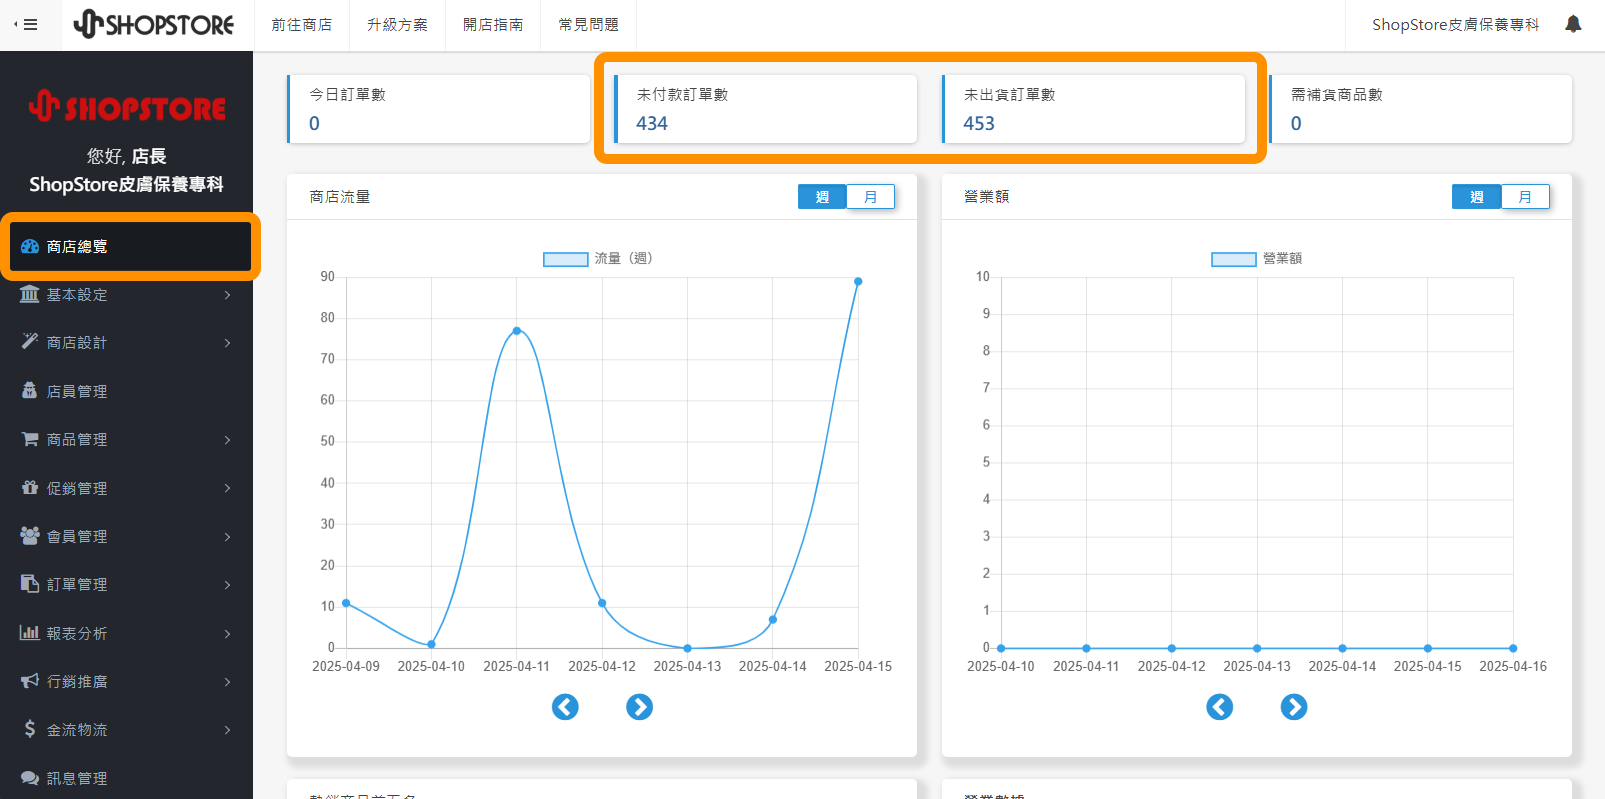Click the 店員管理 staff icon
The height and width of the screenshot is (799, 1605).
(x=30, y=391)
